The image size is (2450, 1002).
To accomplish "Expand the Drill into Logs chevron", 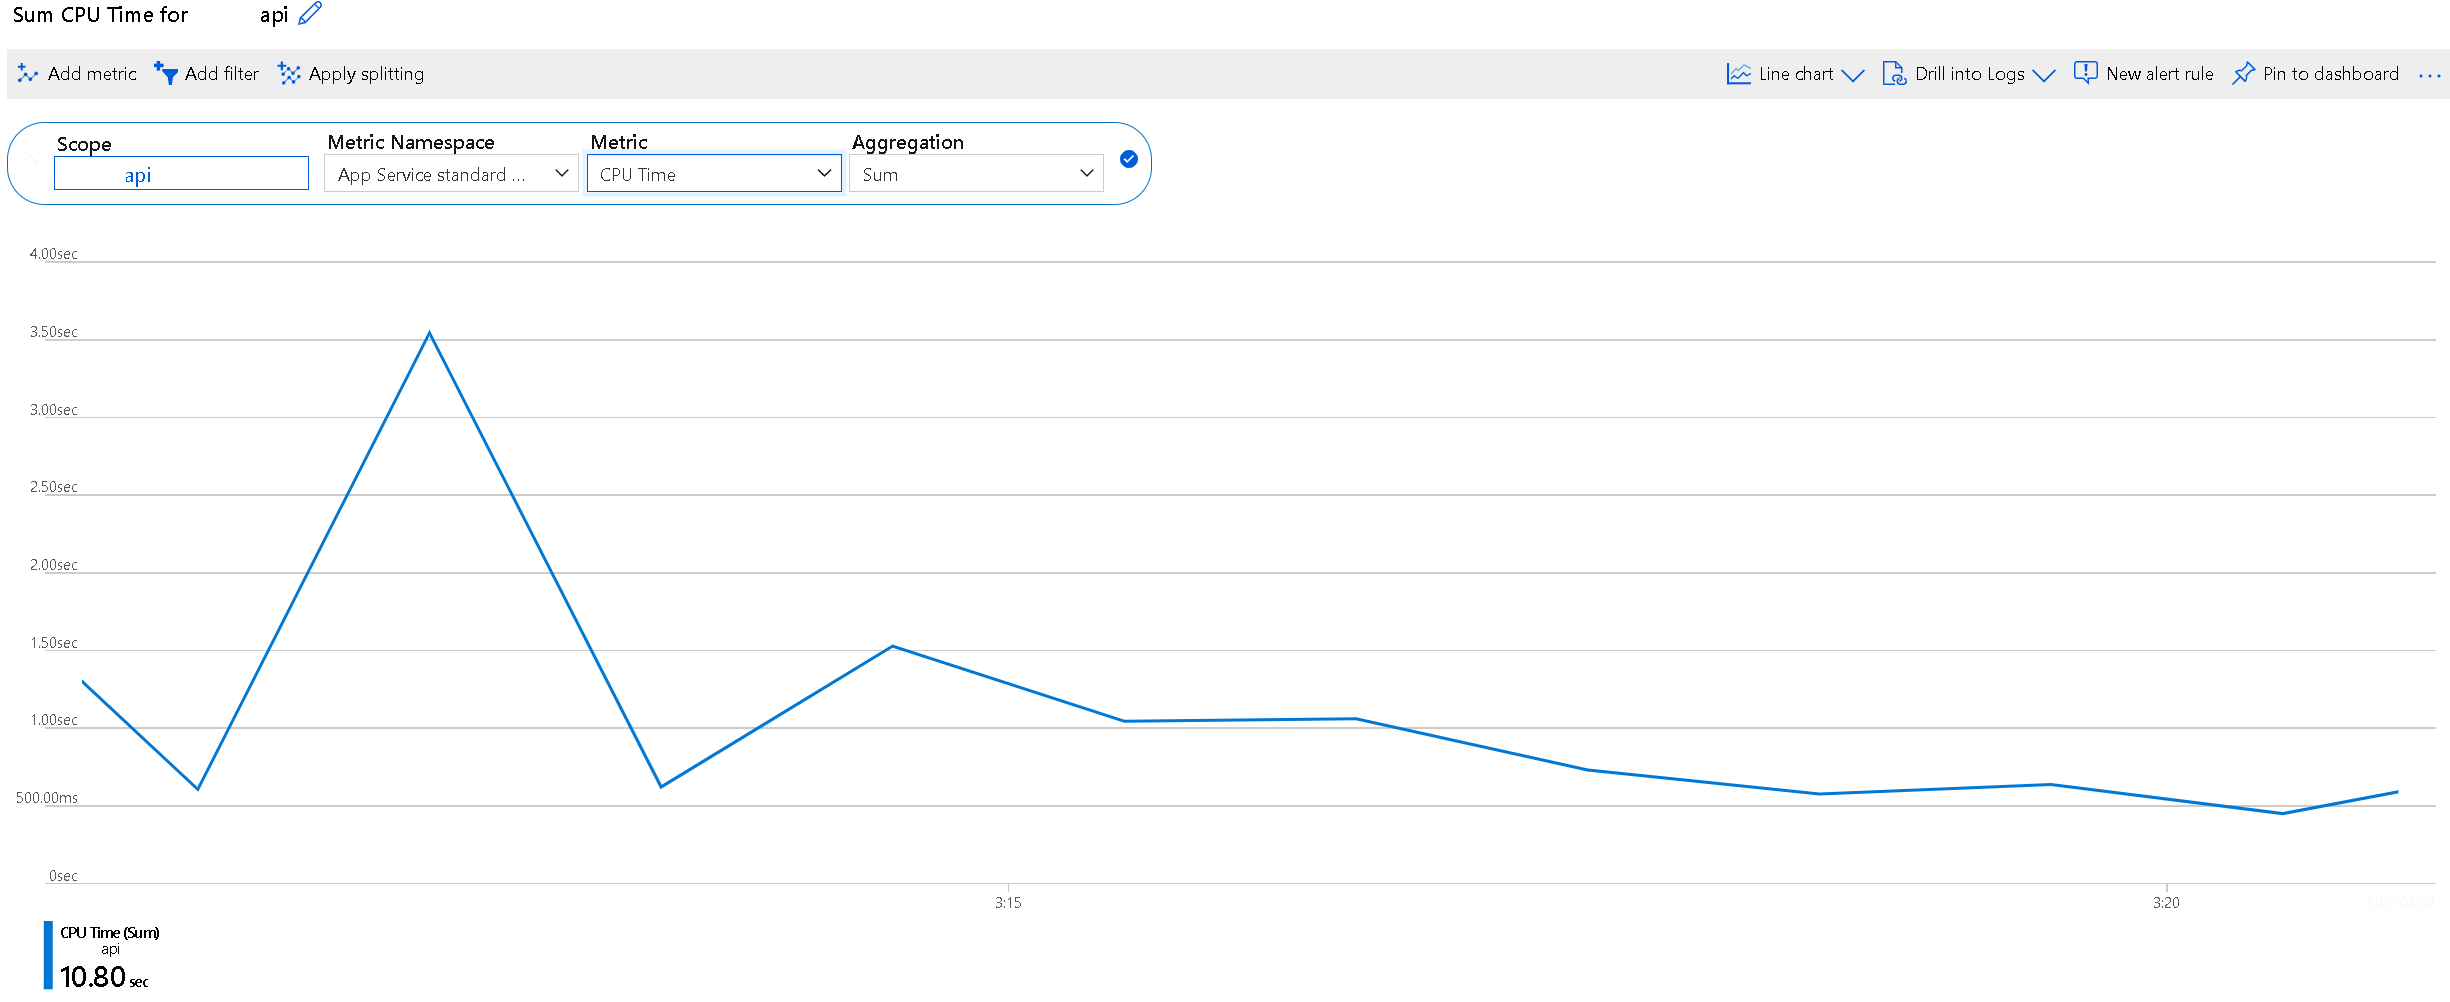I will coord(2044,75).
